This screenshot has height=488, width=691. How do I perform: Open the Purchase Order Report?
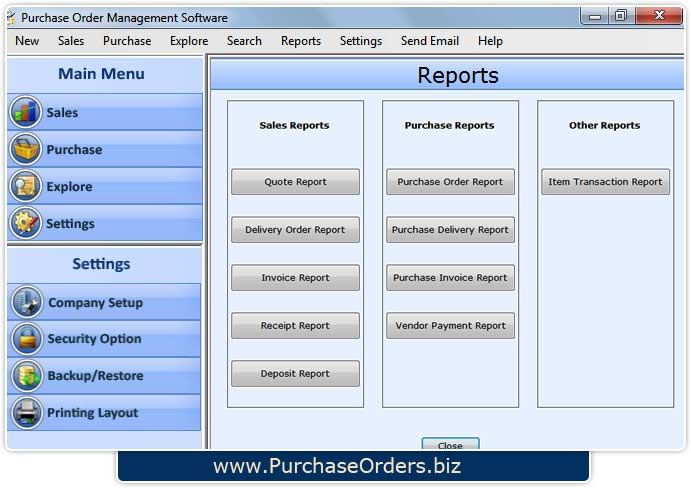pos(450,182)
